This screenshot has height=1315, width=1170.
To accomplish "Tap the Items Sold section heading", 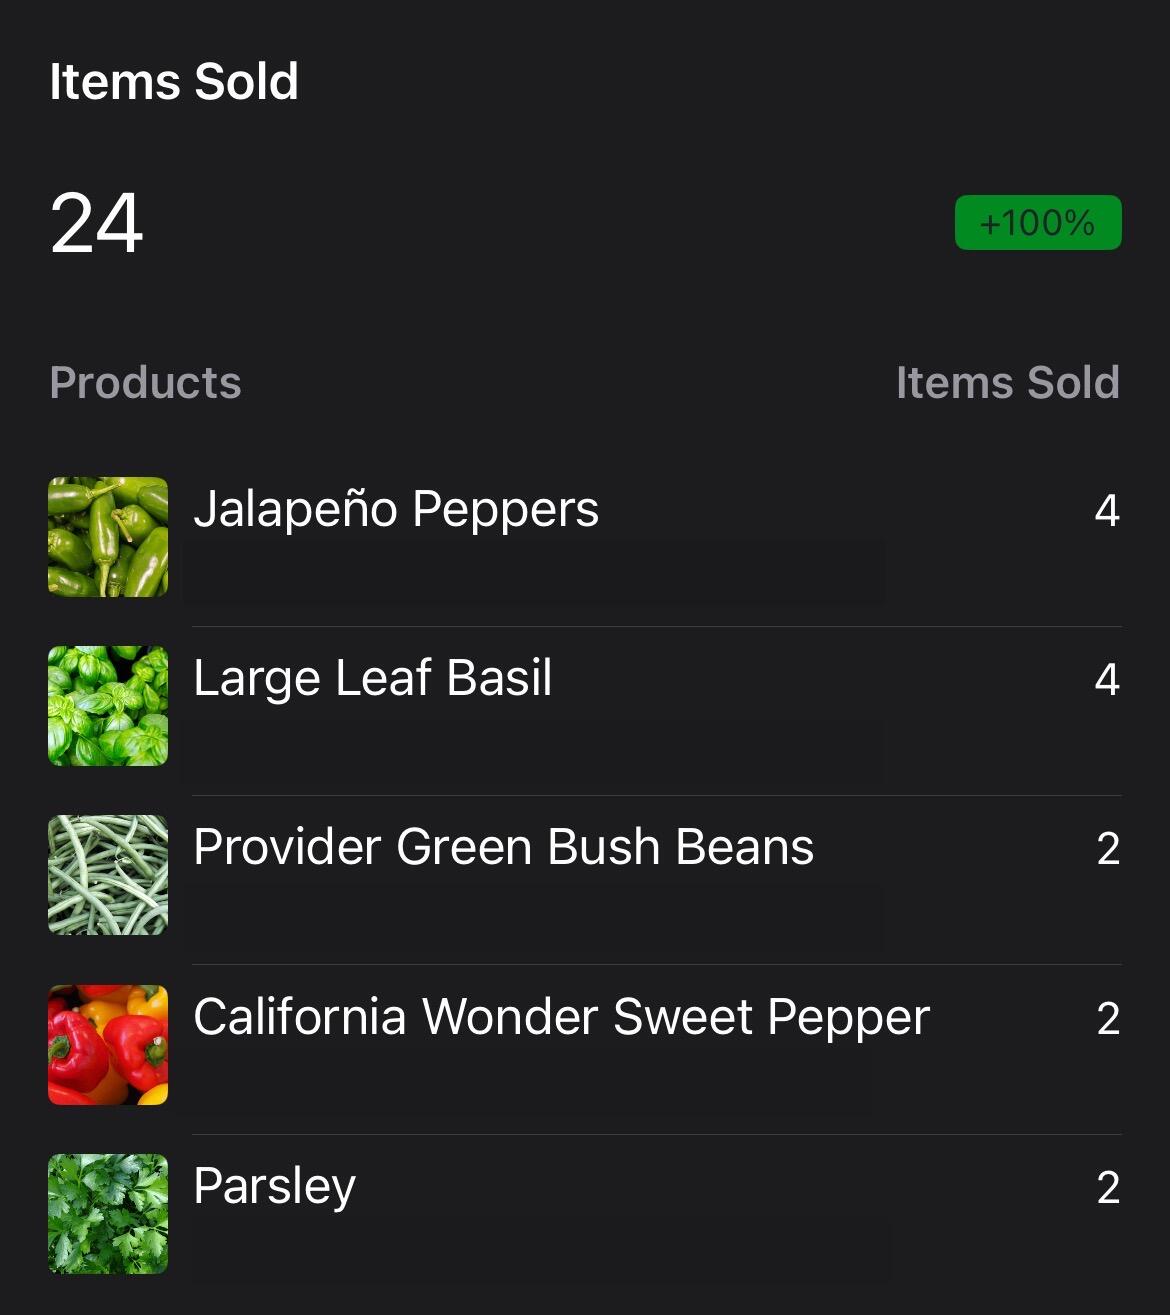I will (174, 81).
